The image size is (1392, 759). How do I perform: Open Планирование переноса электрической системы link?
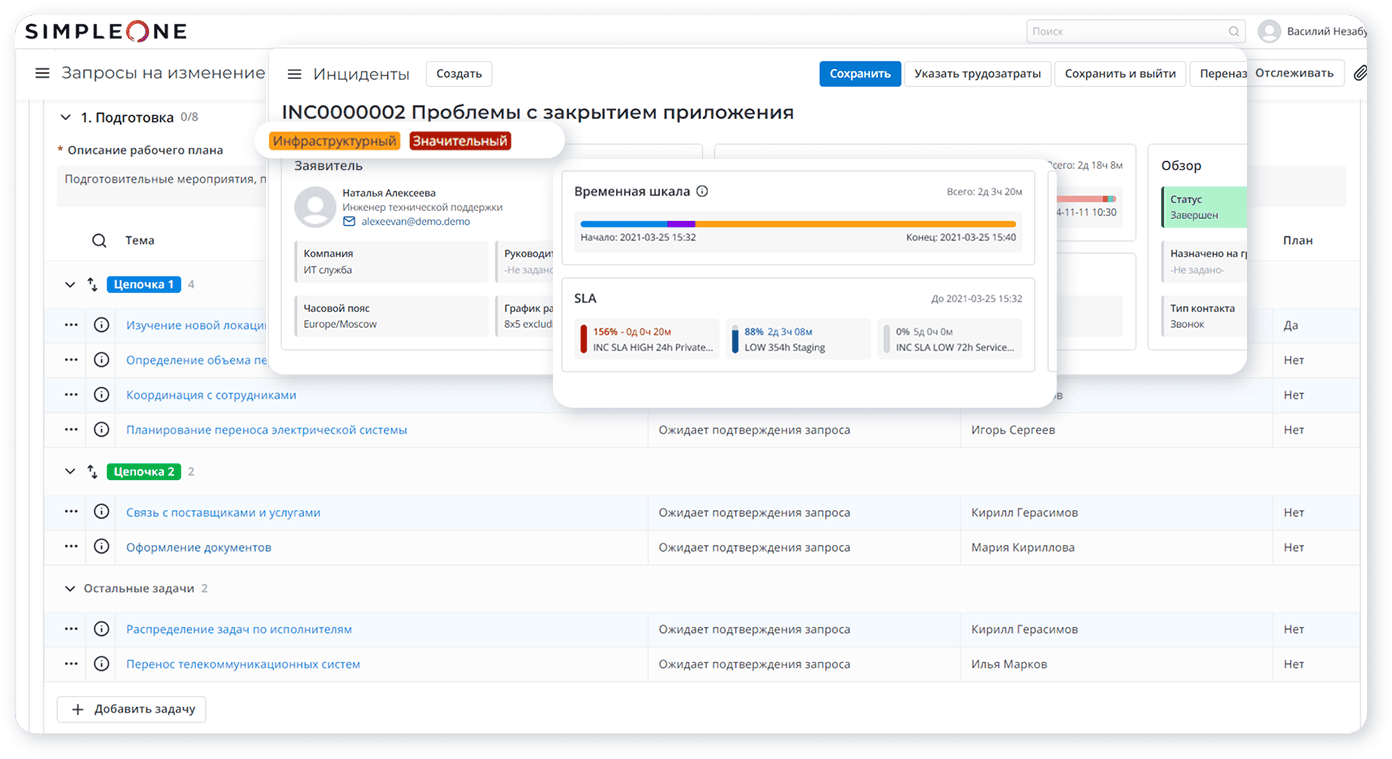266,430
